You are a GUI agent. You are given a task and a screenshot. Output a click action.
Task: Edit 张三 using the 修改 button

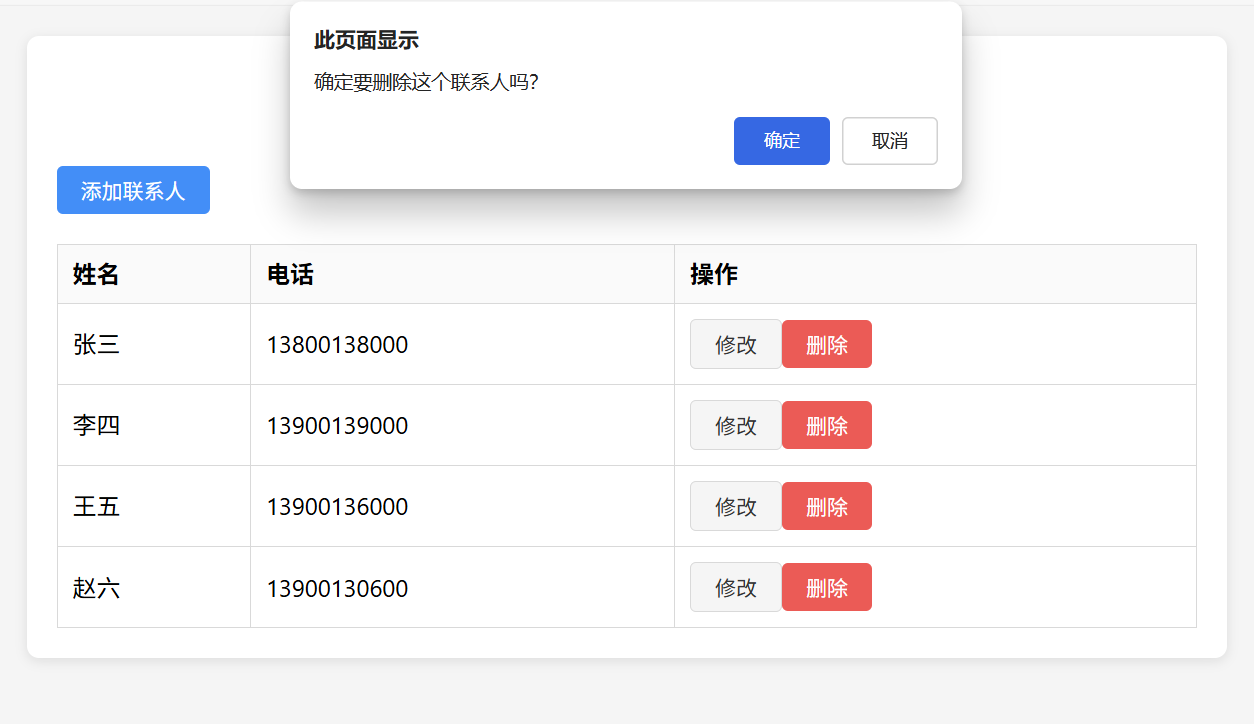[x=736, y=344]
